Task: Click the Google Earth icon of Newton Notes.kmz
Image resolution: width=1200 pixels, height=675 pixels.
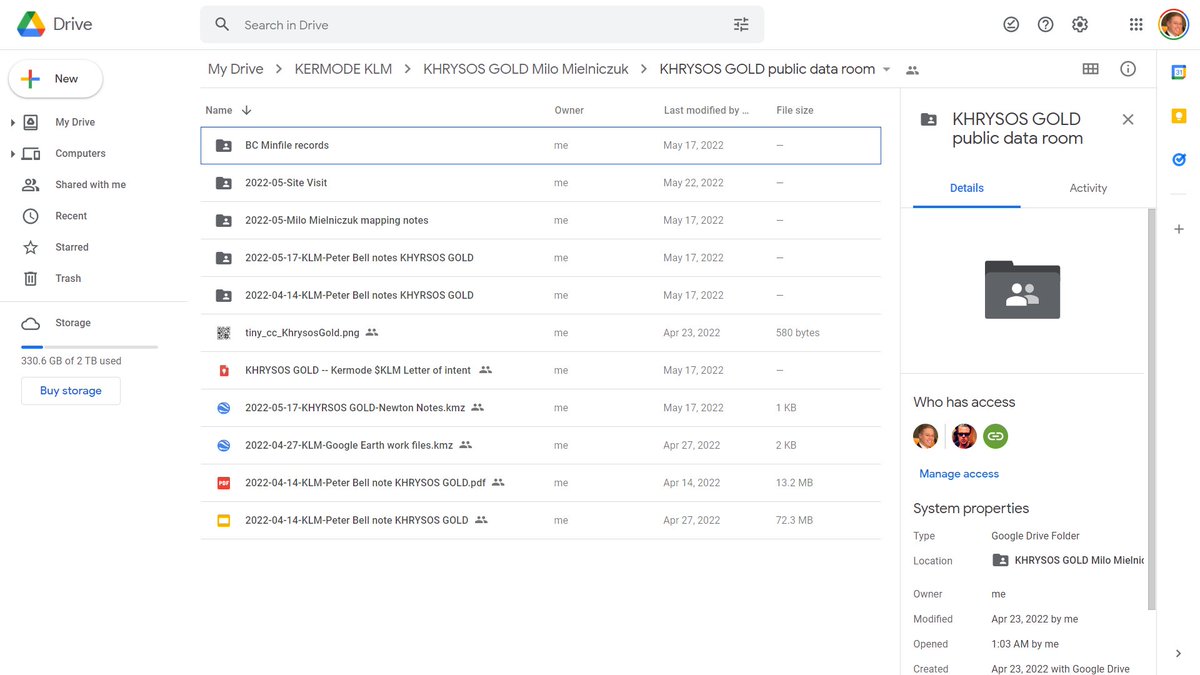Action: [224, 408]
